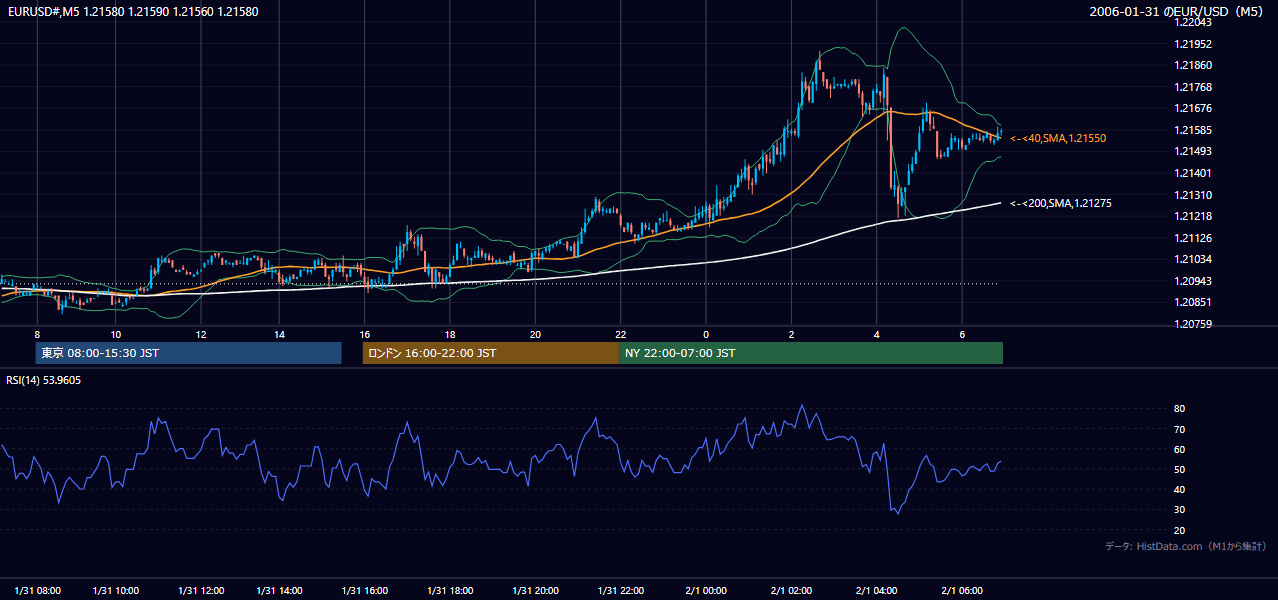Click the 1/31 08:00 time axis label

point(37,590)
